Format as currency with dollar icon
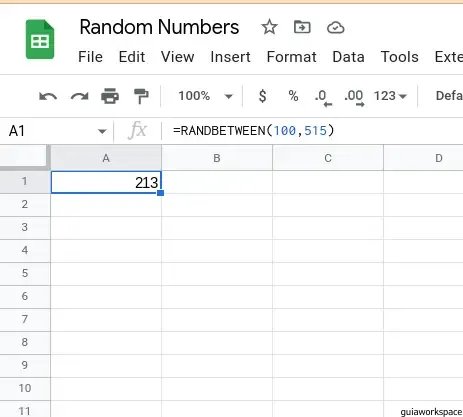Image resolution: width=463 pixels, height=417 pixels. (x=263, y=96)
